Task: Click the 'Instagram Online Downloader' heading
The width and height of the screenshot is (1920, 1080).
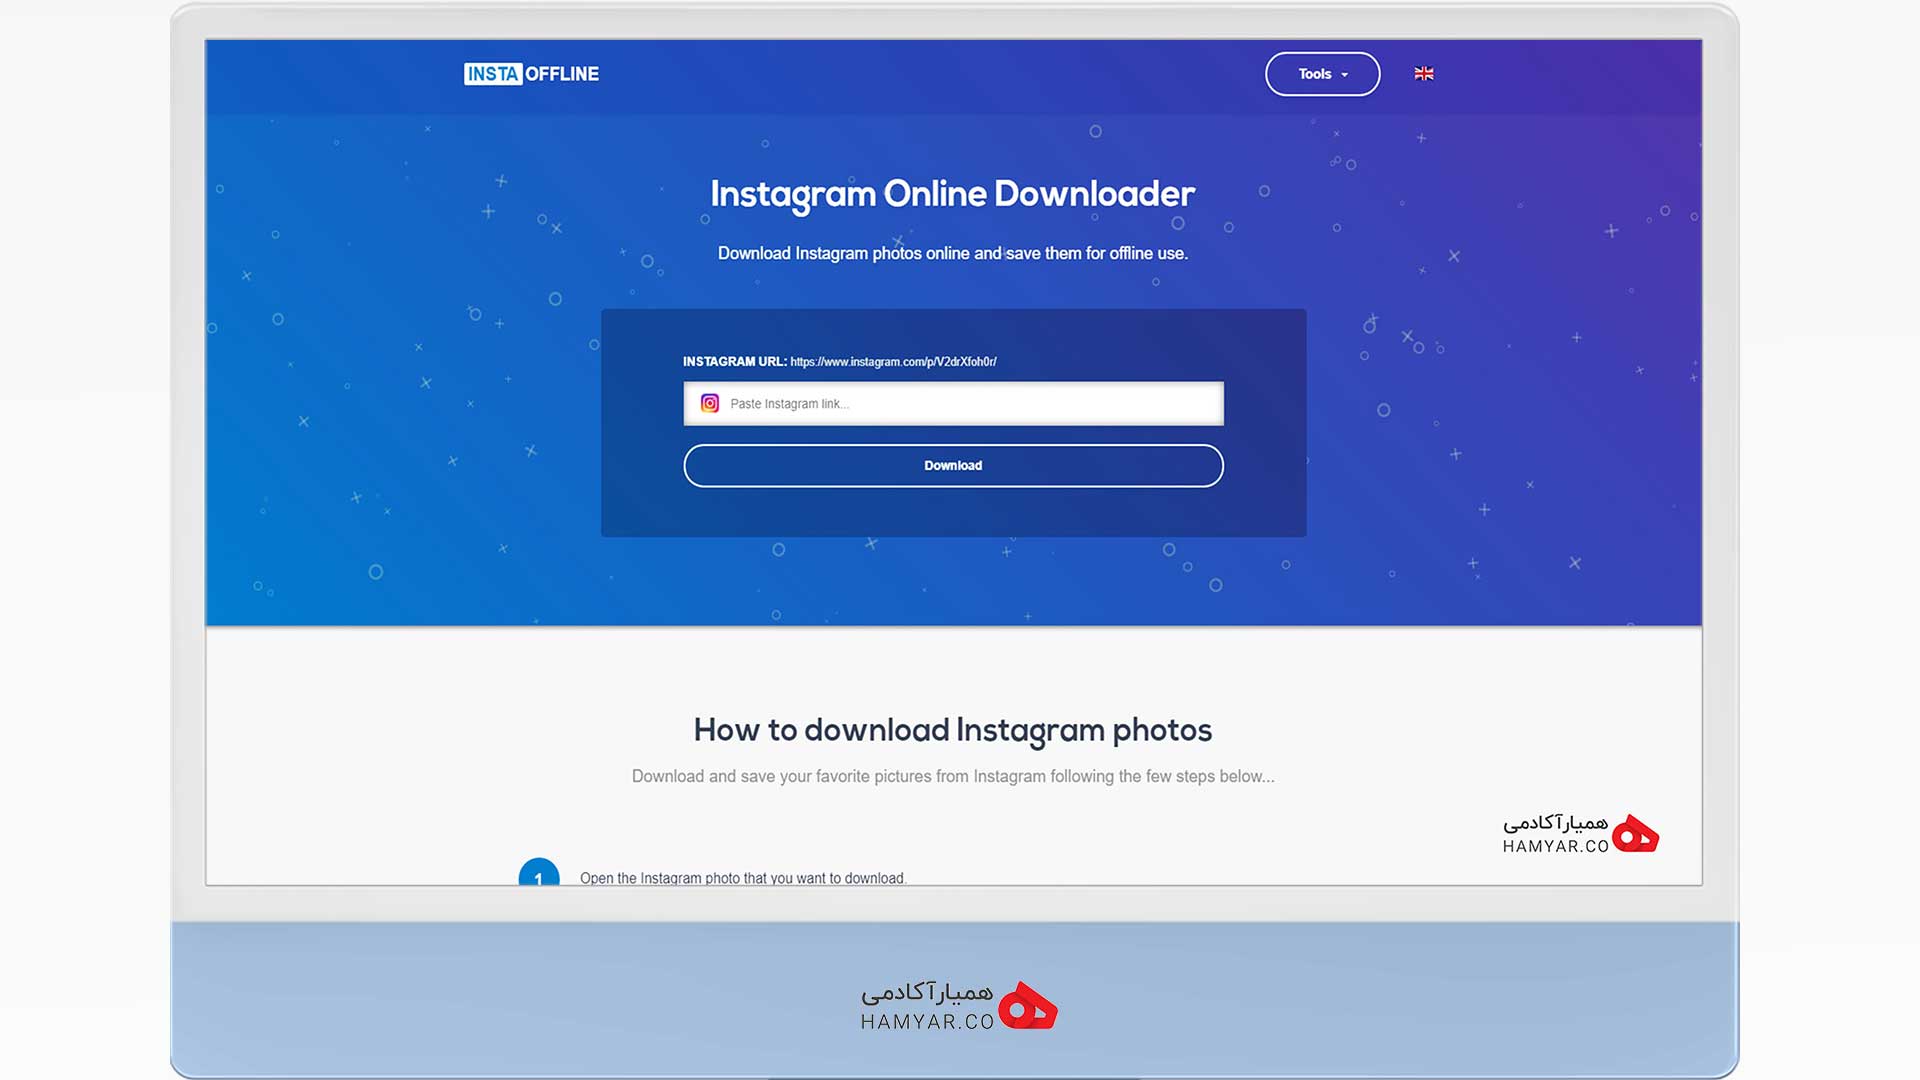Action: (952, 195)
